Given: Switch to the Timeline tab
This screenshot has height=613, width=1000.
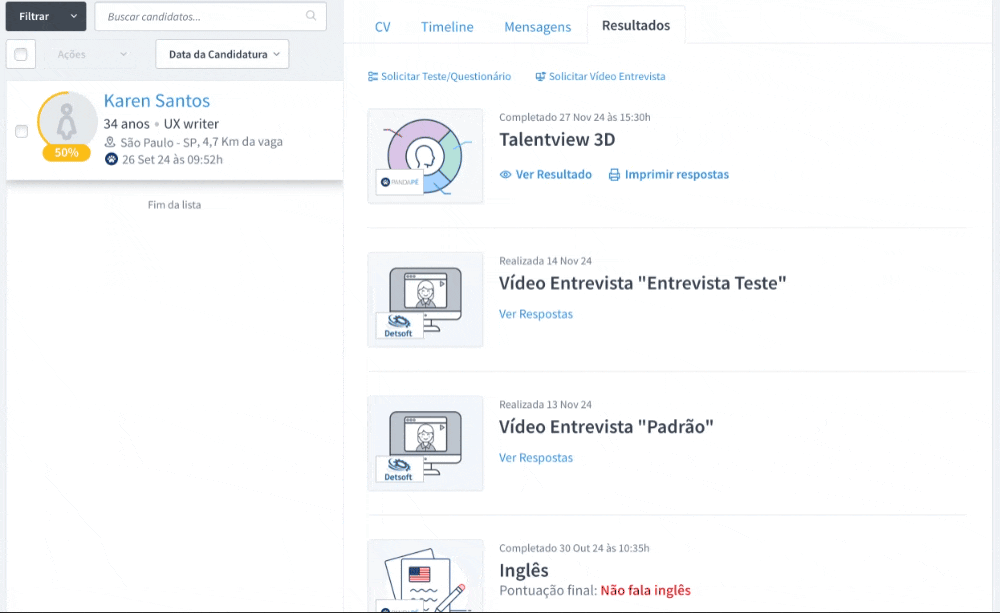Looking at the screenshot, I should (x=447, y=27).
